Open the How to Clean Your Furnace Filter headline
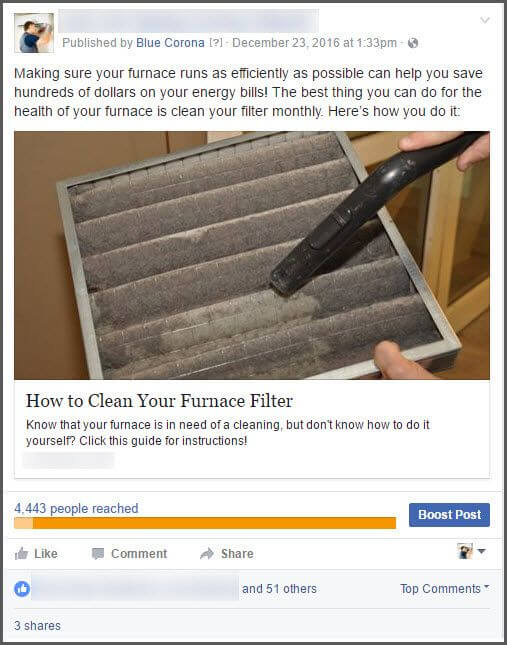 pos(159,401)
